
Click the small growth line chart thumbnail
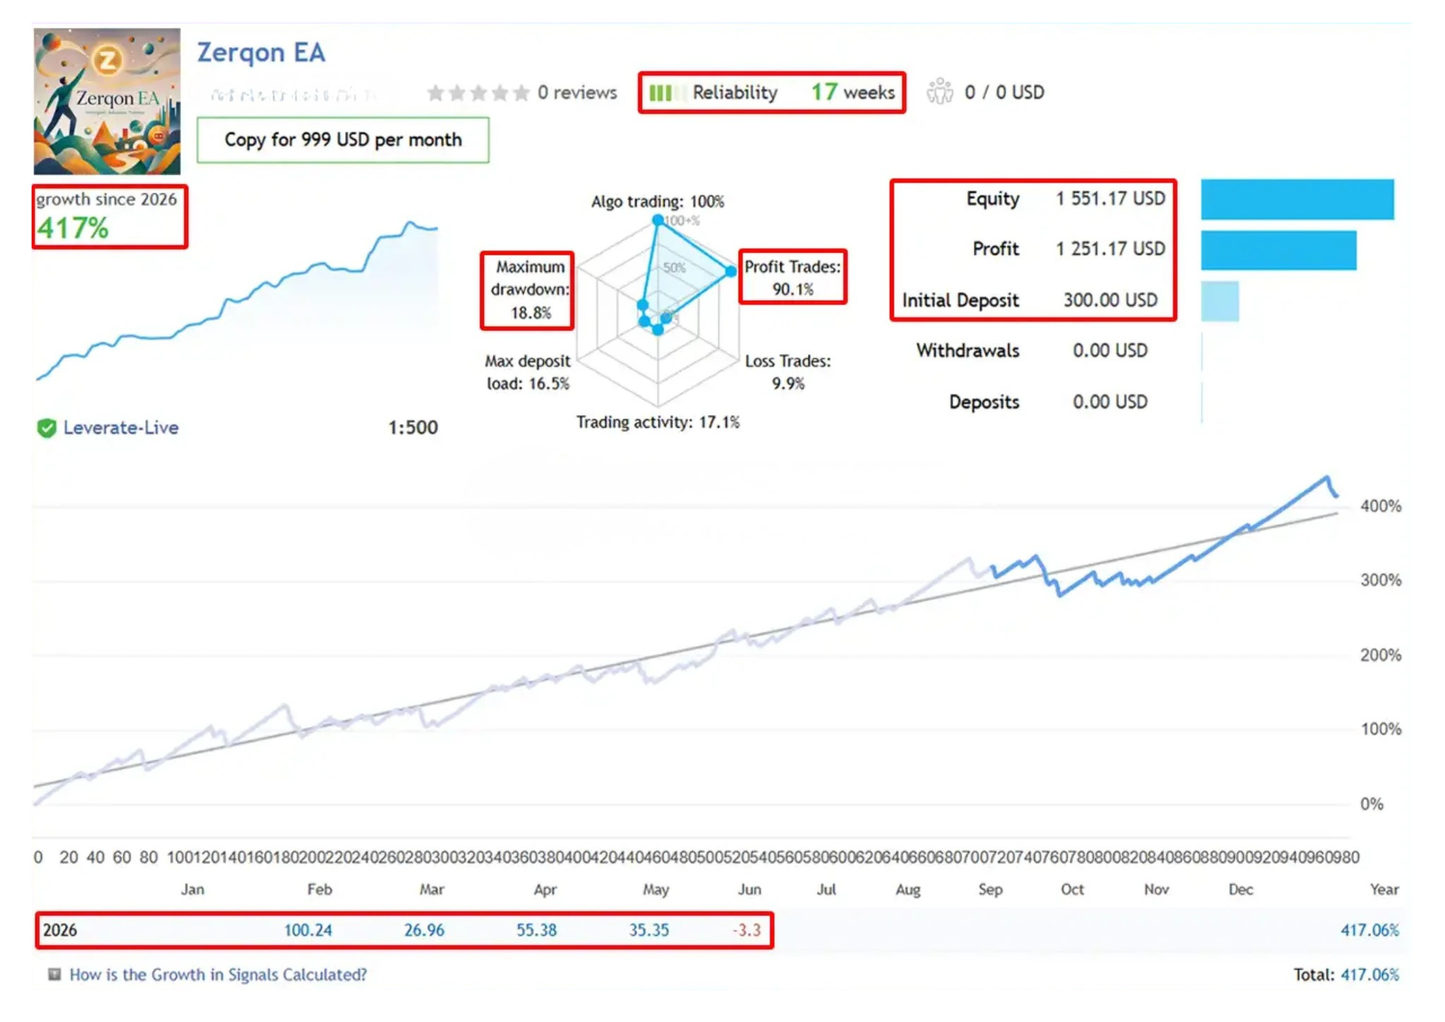pyautogui.click(x=237, y=300)
